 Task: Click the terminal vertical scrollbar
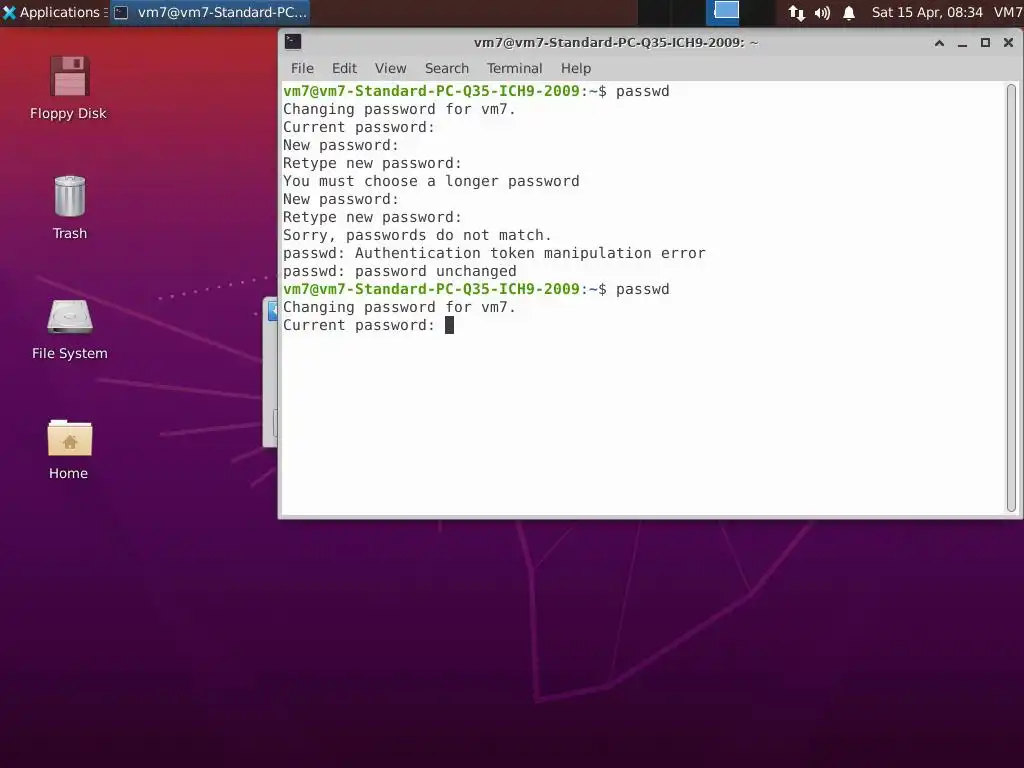[1011, 298]
